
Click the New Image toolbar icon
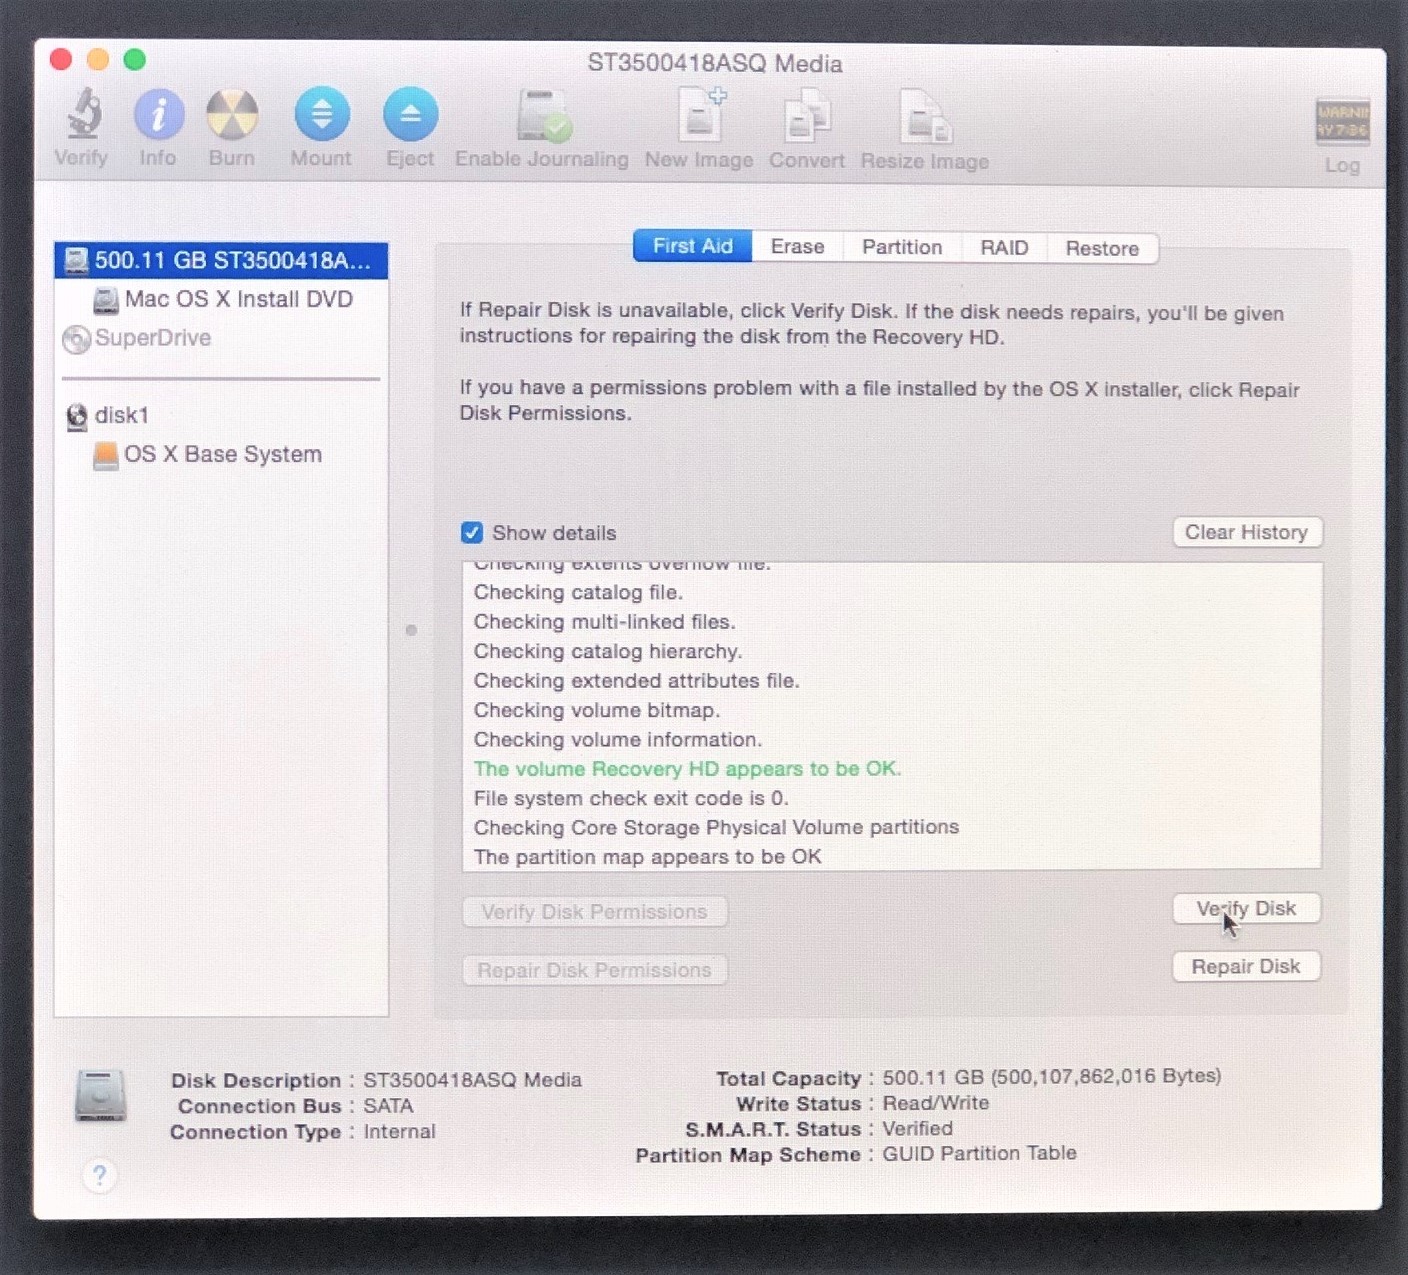click(x=701, y=115)
